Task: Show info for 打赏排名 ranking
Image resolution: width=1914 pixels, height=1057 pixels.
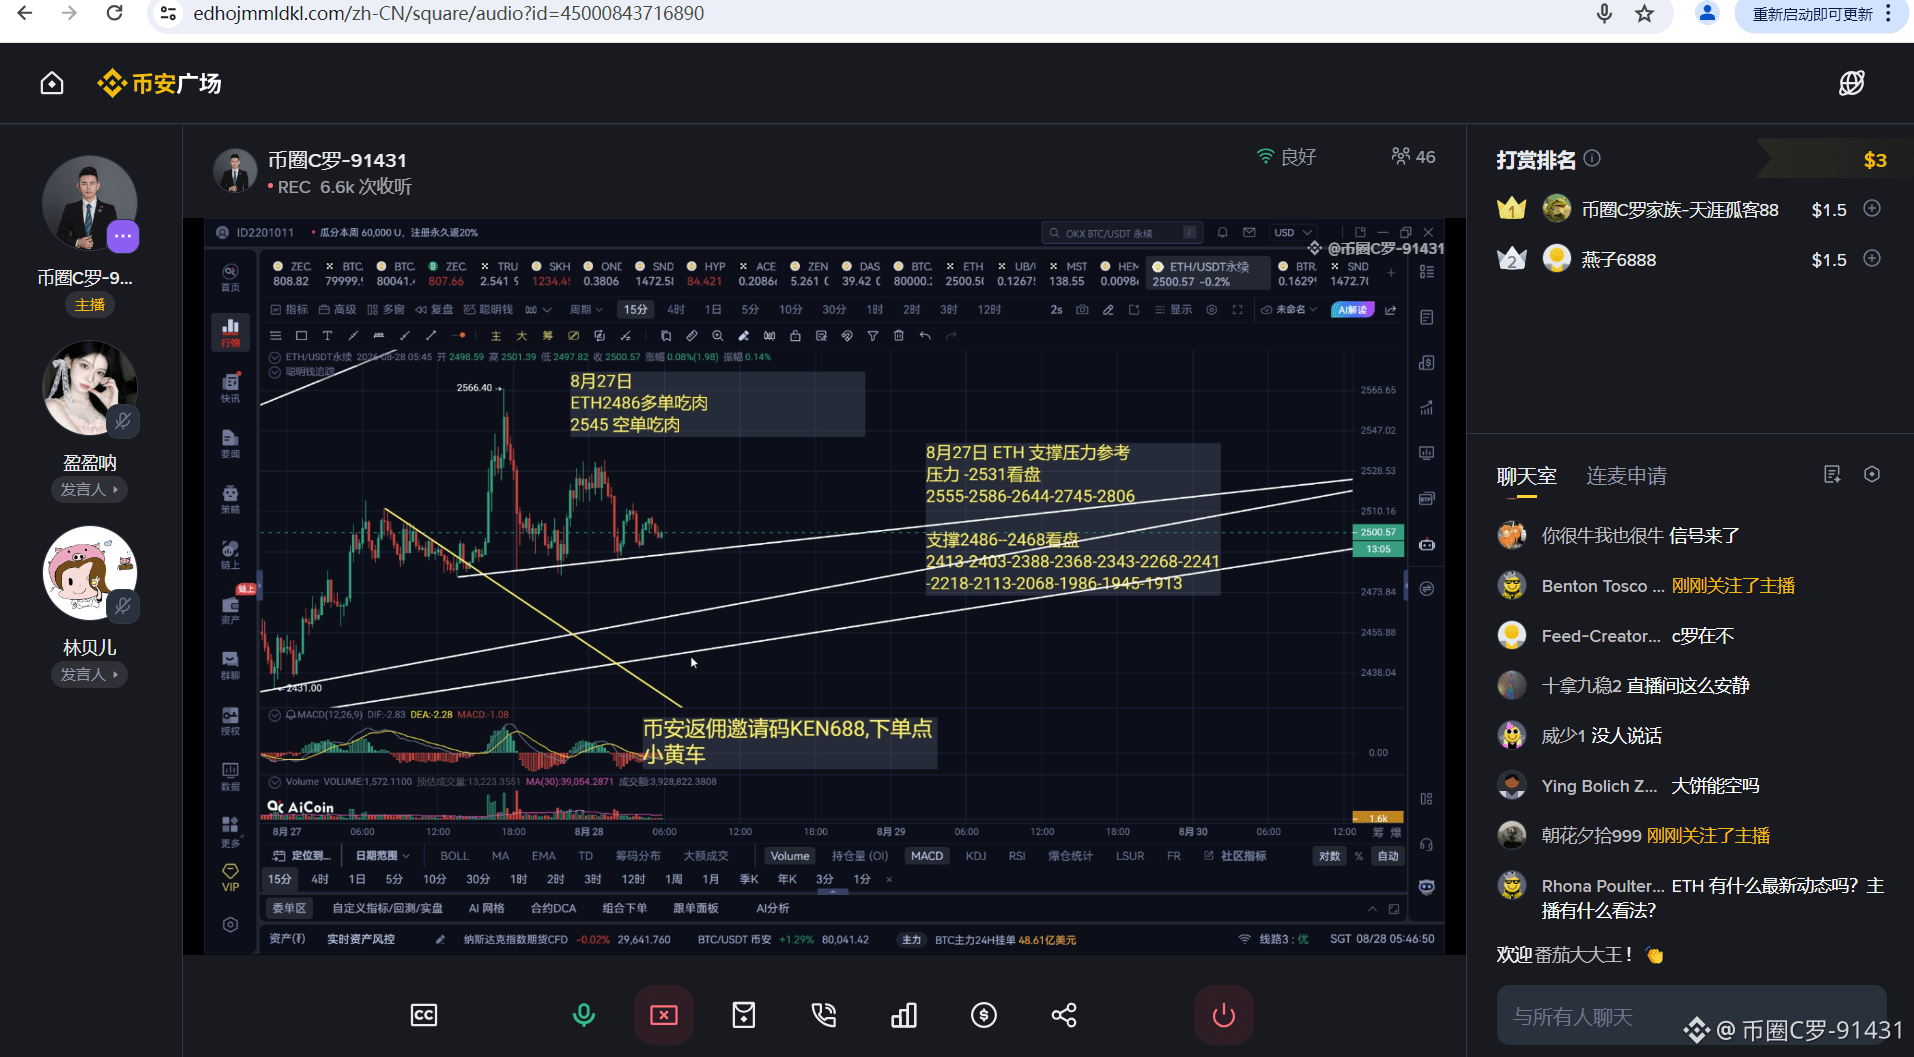Action: pyautogui.click(x=1592, y=158)
